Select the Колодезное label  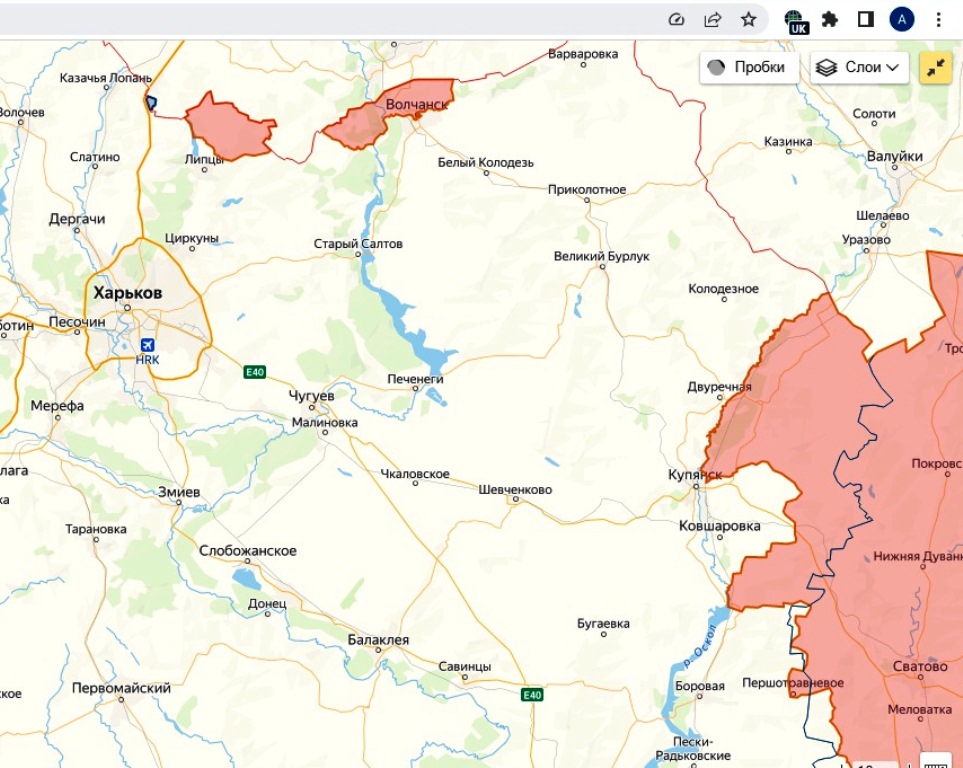(x=723, y=288)
